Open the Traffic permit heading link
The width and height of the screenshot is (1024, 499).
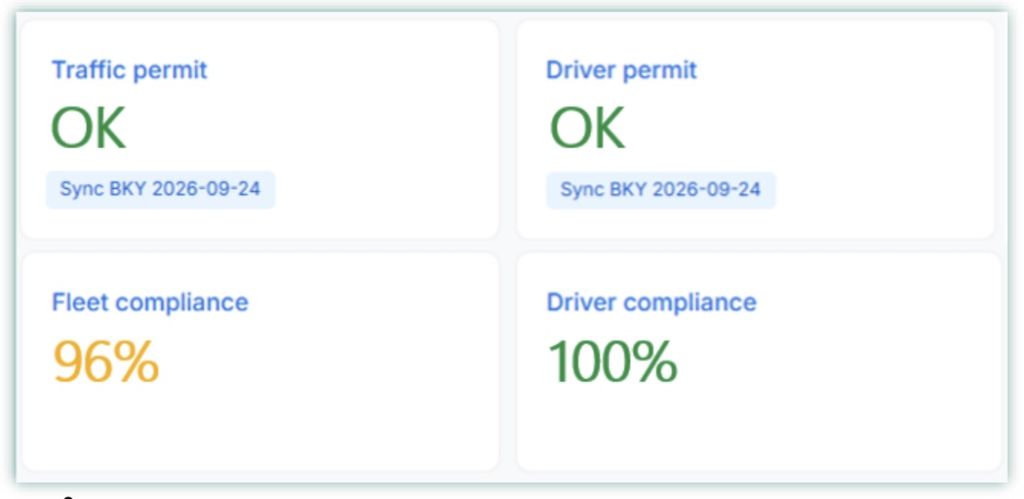129,70
